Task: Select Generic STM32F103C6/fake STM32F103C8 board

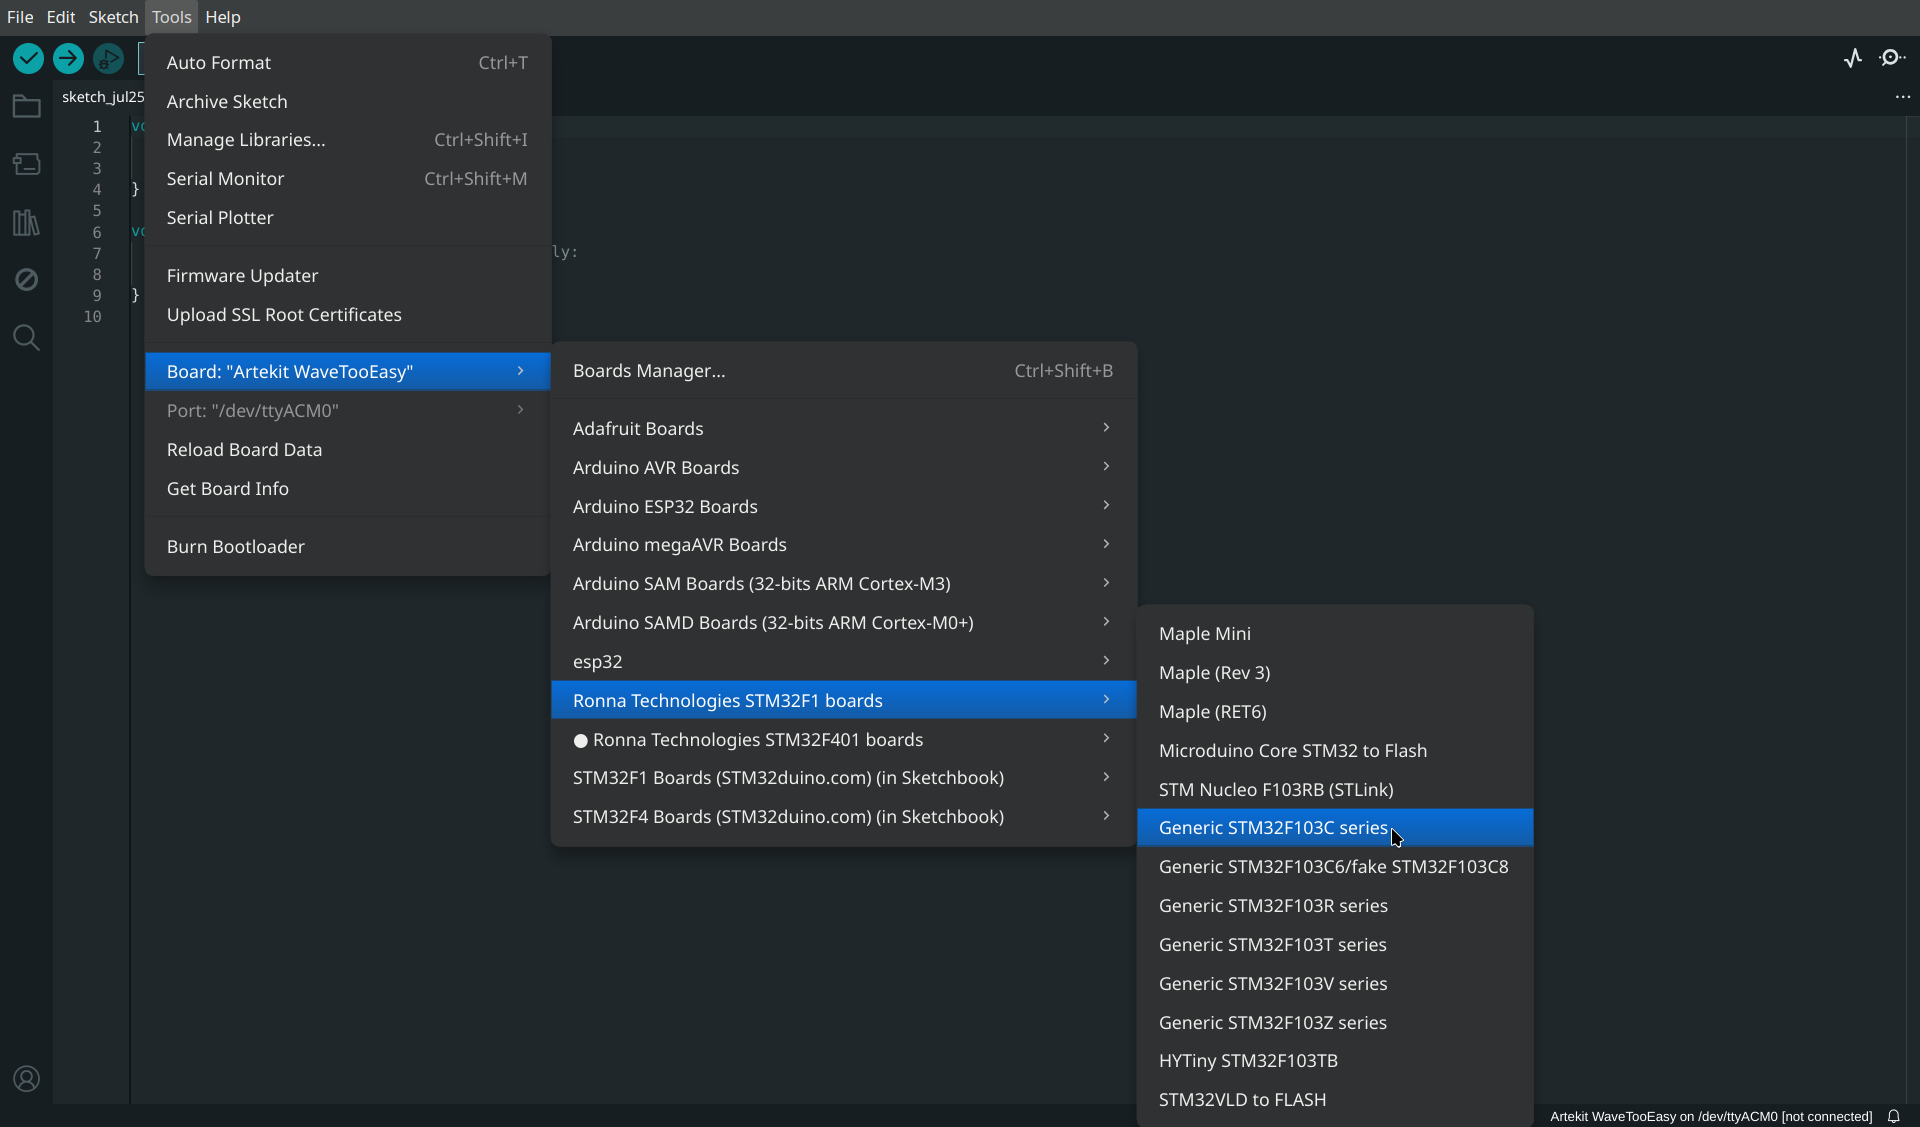Action: [x=1334, y=866]
